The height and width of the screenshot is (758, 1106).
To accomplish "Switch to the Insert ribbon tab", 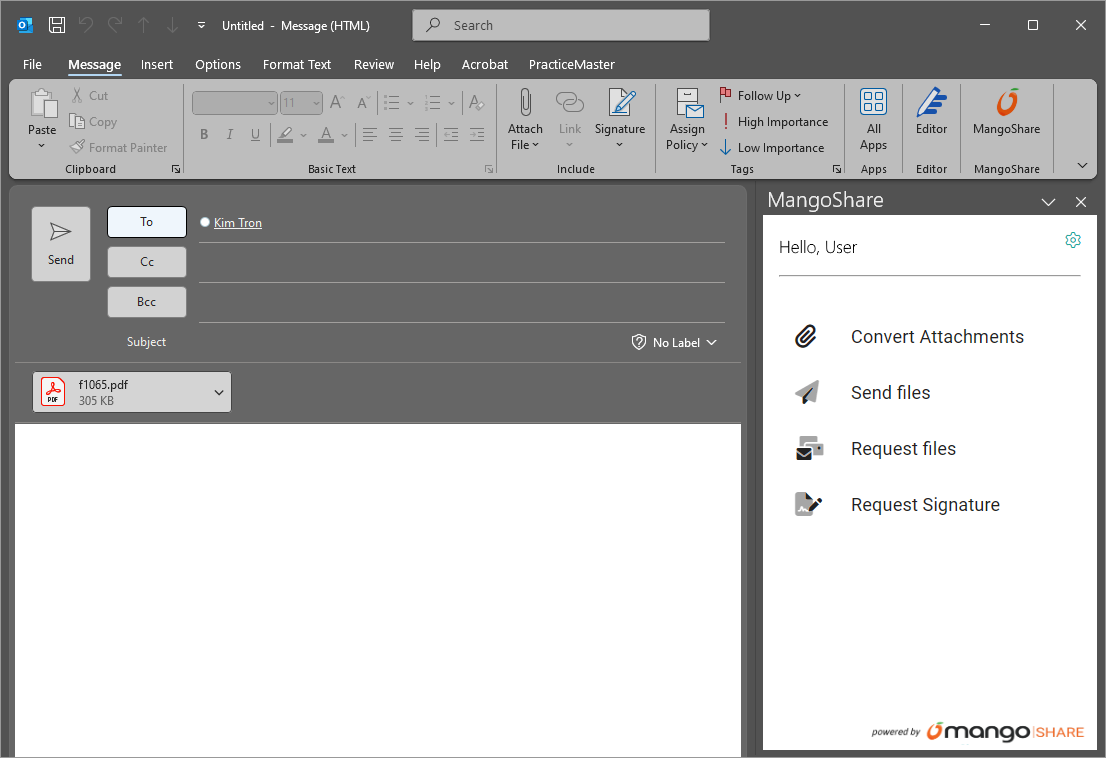I will click(157, 64).
